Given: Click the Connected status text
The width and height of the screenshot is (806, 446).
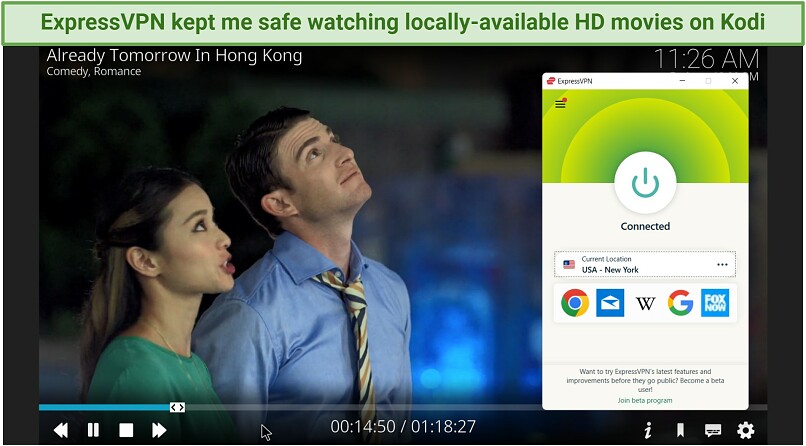Looking at the screenshot, I should (x=645, y=227).
